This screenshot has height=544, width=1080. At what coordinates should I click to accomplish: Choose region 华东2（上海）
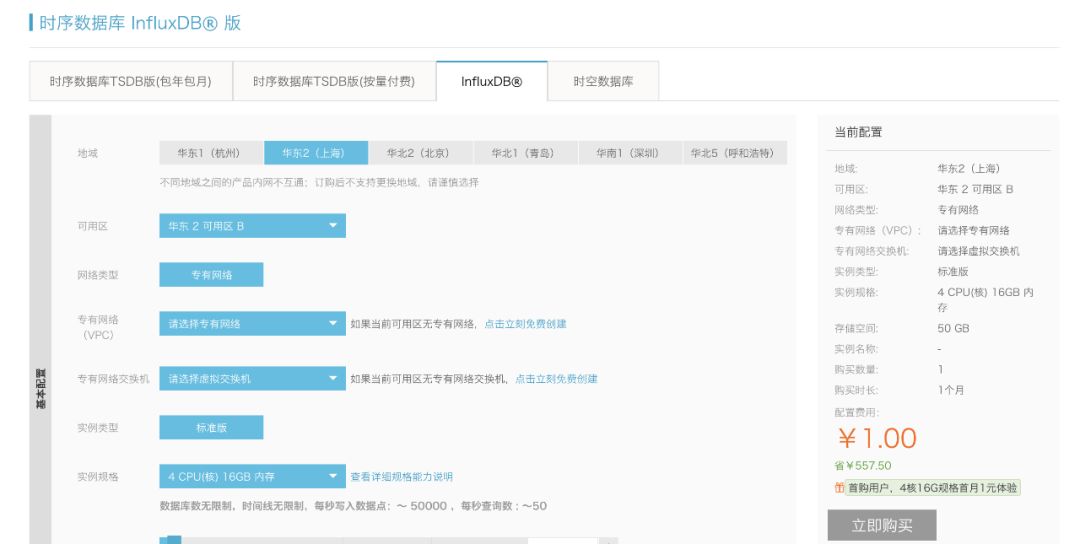click(x=316, y=153)
